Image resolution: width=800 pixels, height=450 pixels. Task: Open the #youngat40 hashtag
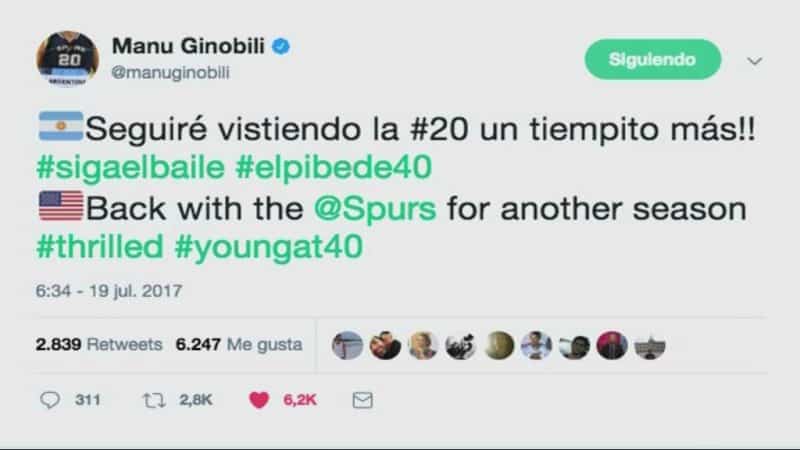[x=268, y=248]
